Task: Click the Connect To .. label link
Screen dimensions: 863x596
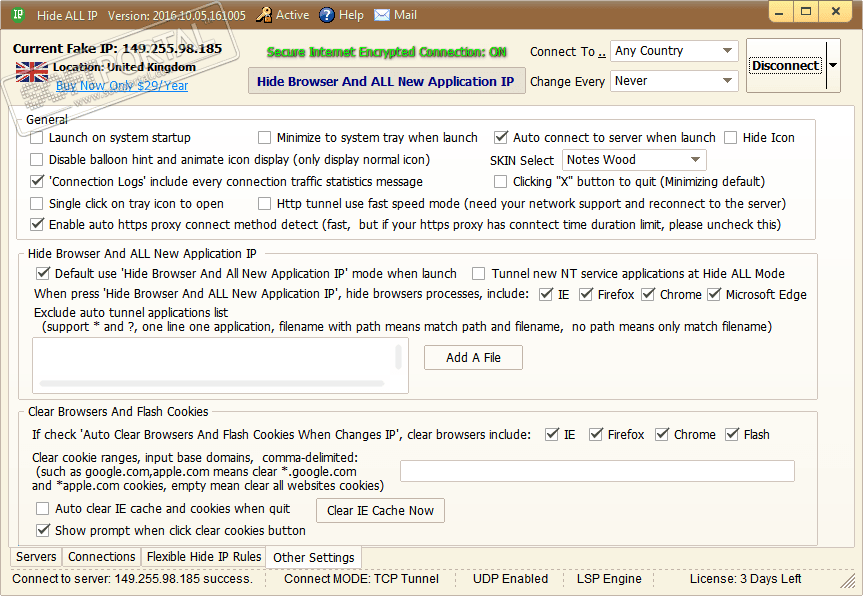Action: coord(568,52)
